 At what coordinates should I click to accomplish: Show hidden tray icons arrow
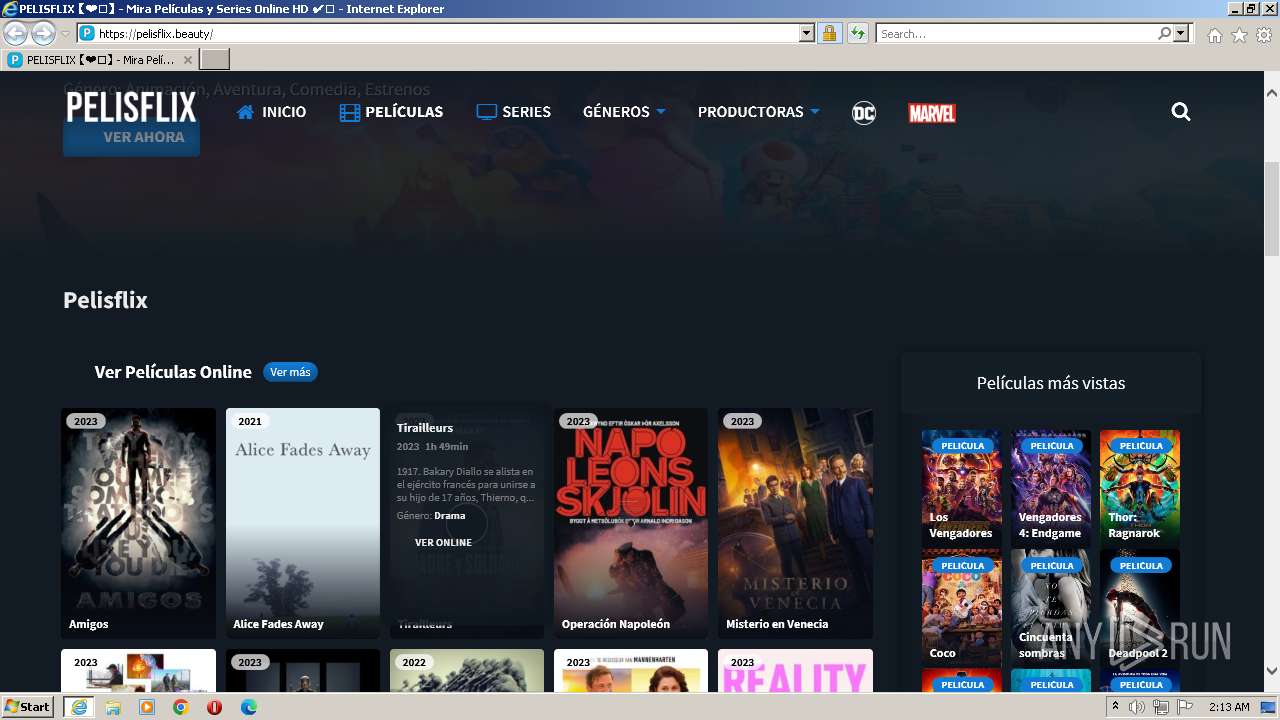tap(1116, 707)
